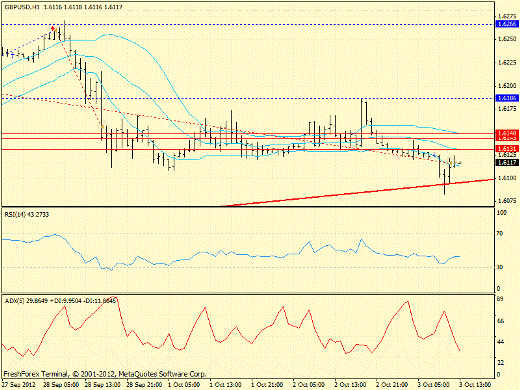Click the 2 Oct 13:00 time label

point(351,384)
